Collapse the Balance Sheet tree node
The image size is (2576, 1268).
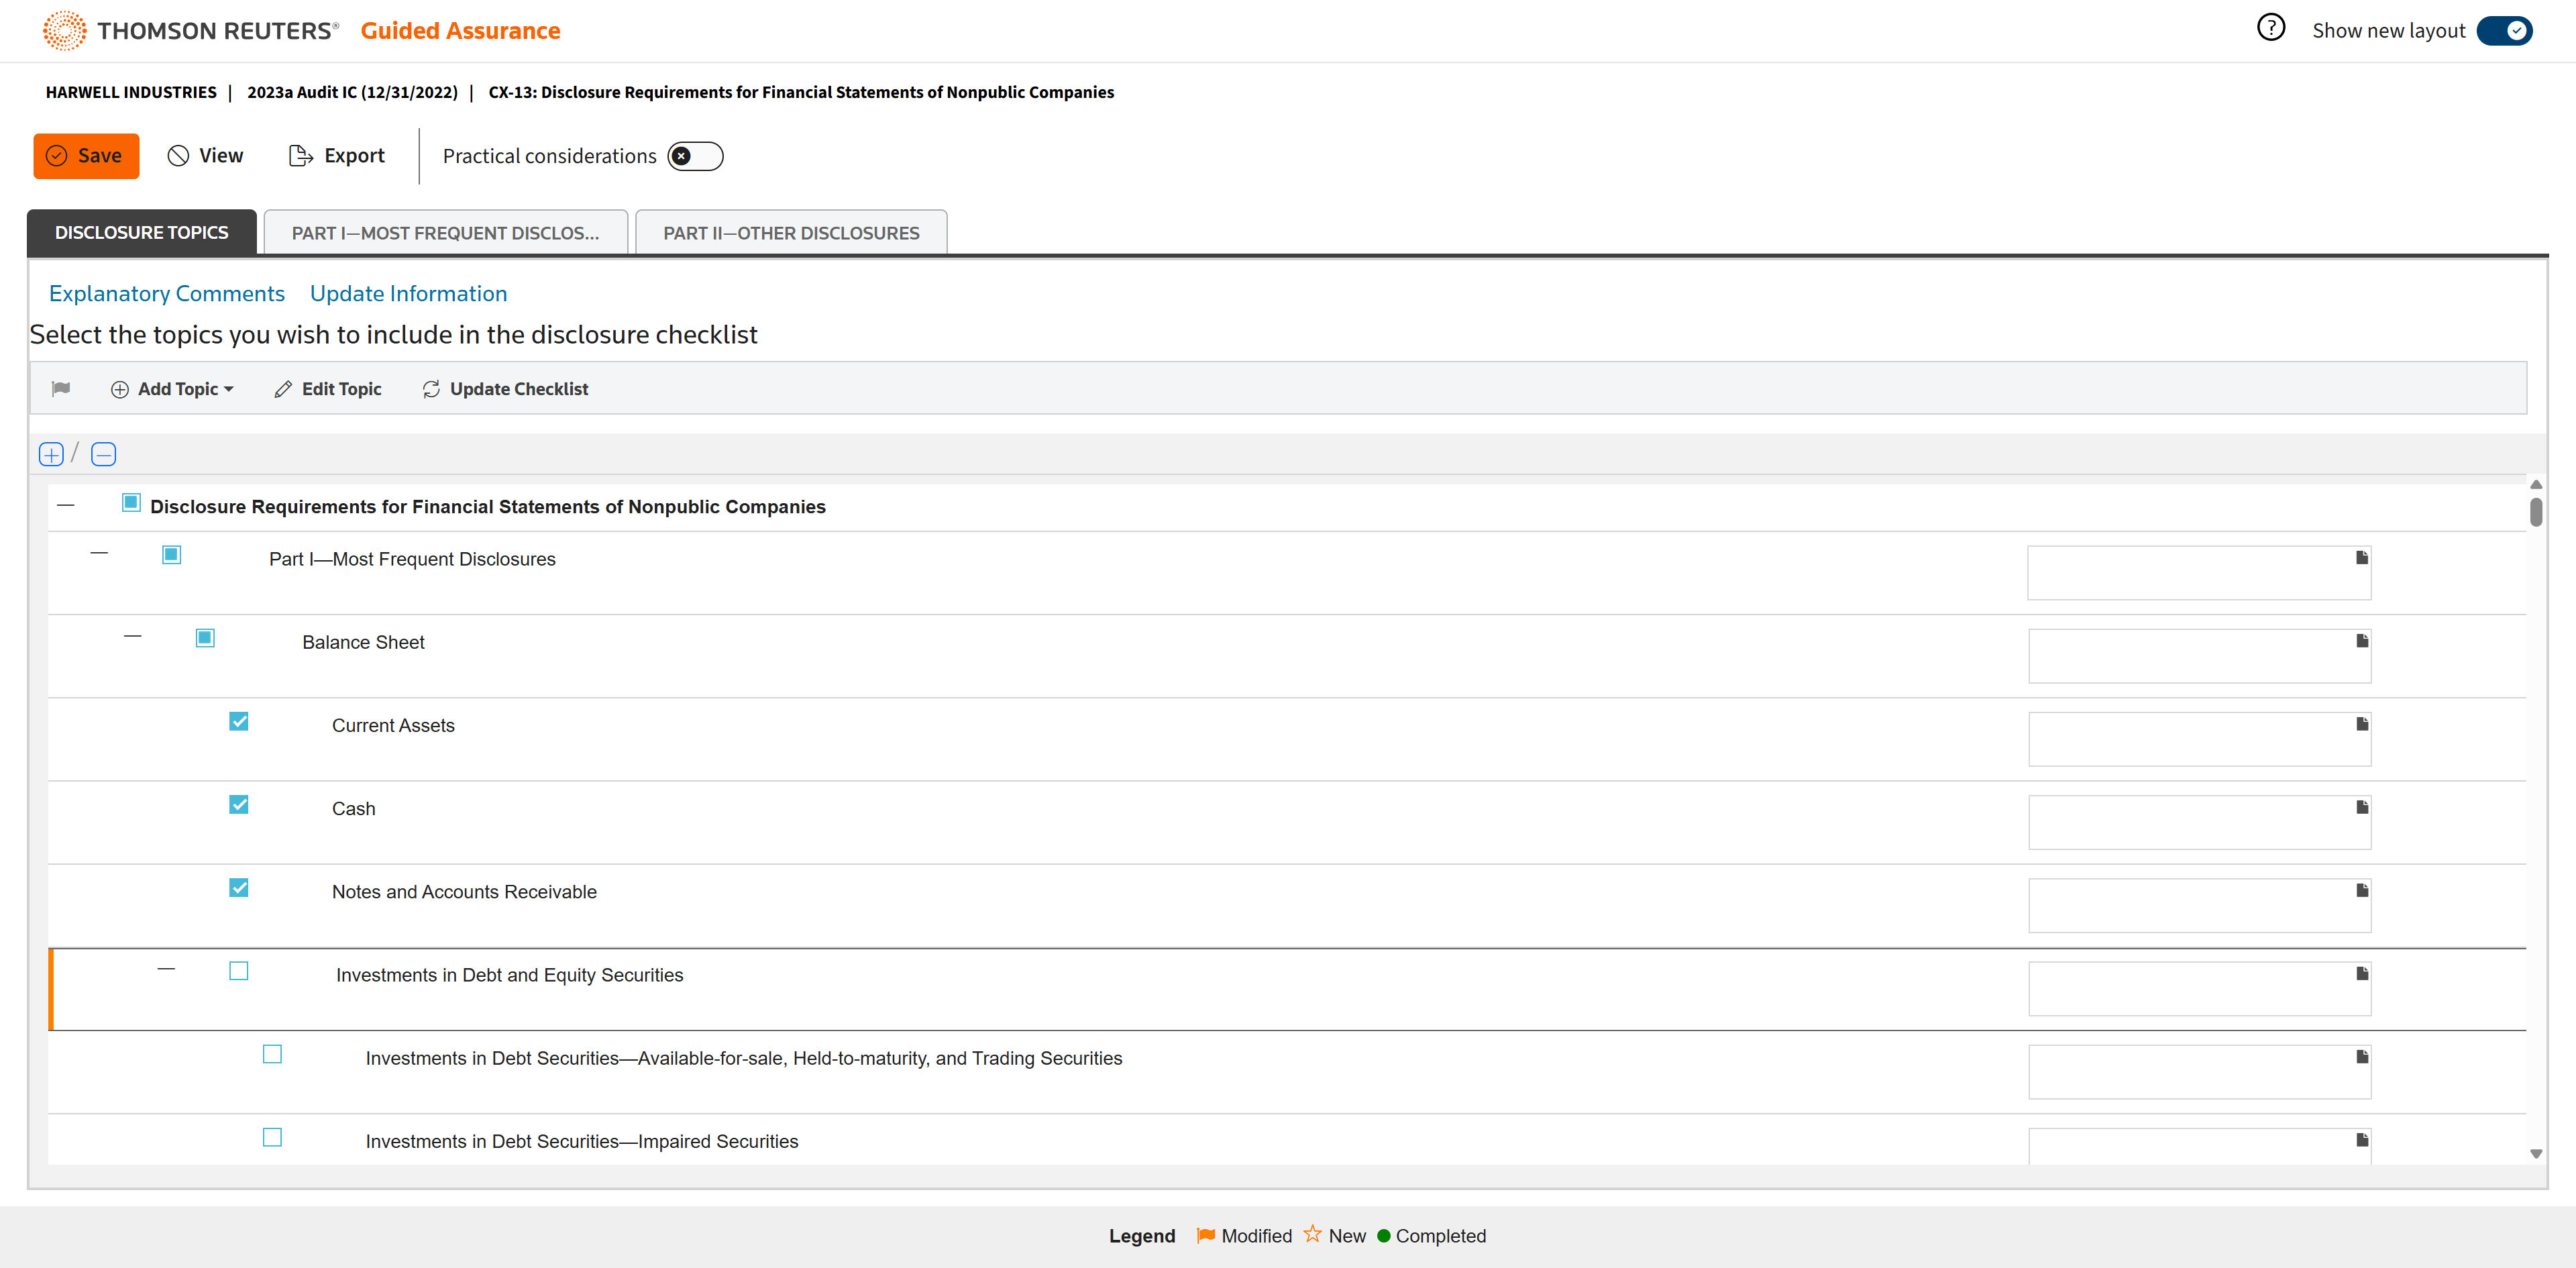(x=133, y=636)
